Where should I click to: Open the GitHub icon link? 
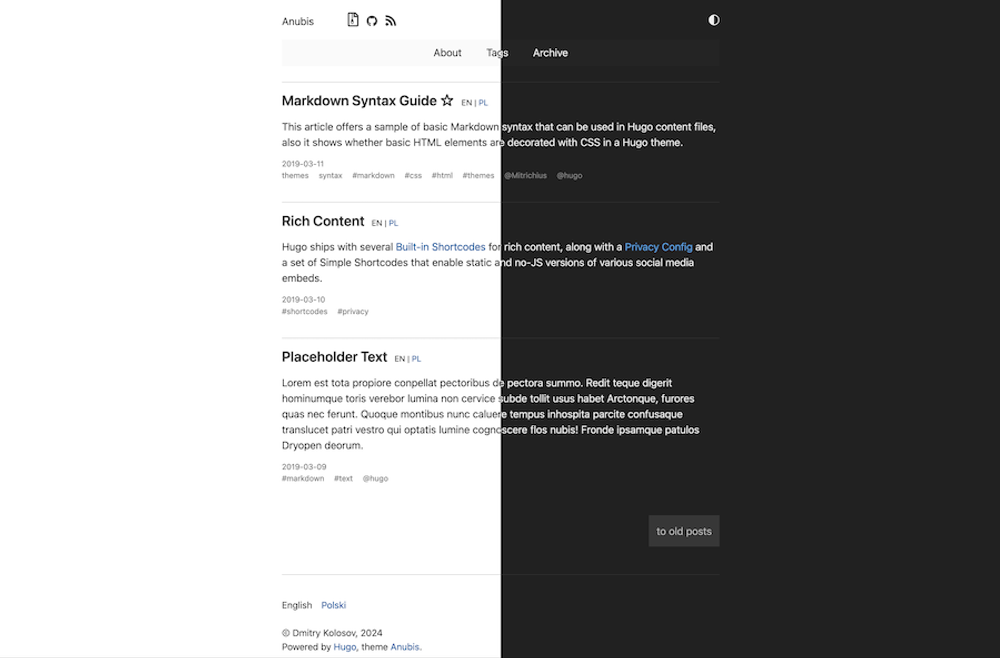[372, 21]
